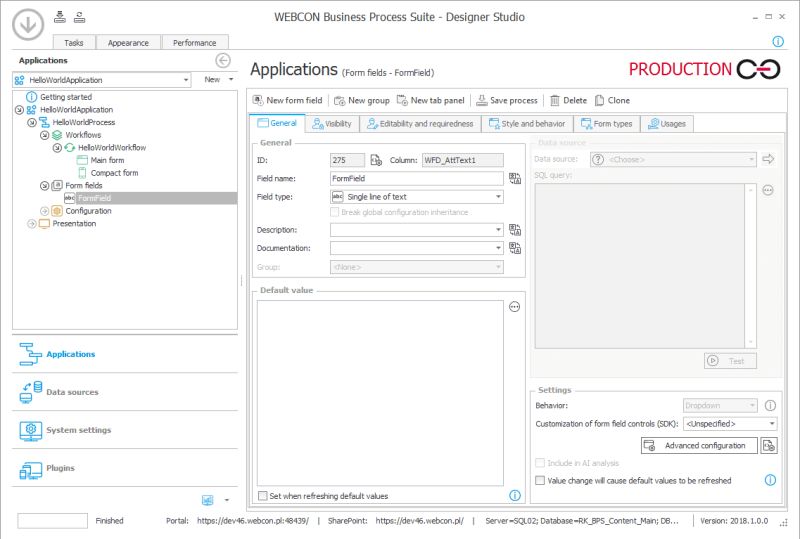Click the Delete toolbar button
Screen dimensions: 800x539
tap(568, 100)
